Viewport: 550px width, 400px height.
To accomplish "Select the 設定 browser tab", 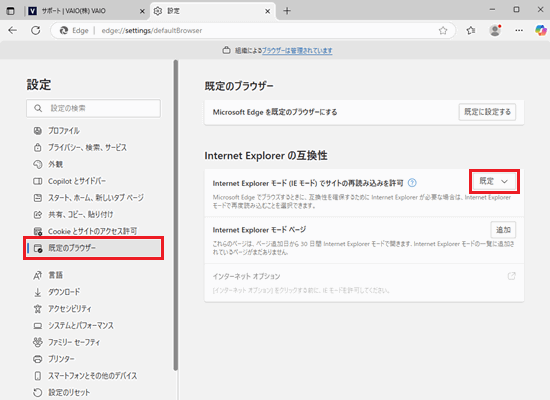I will (212, 11).
